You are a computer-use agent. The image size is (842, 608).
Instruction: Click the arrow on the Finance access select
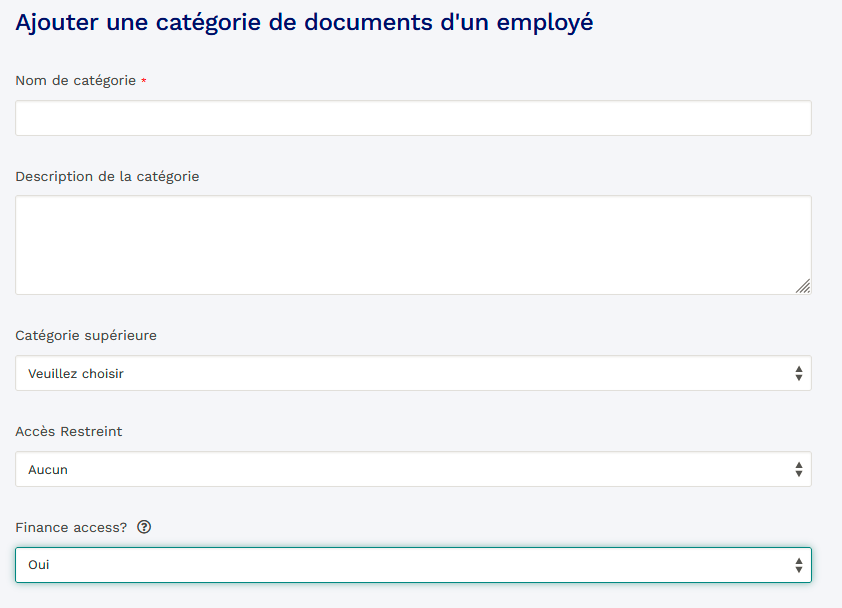(x=798, y=565)
